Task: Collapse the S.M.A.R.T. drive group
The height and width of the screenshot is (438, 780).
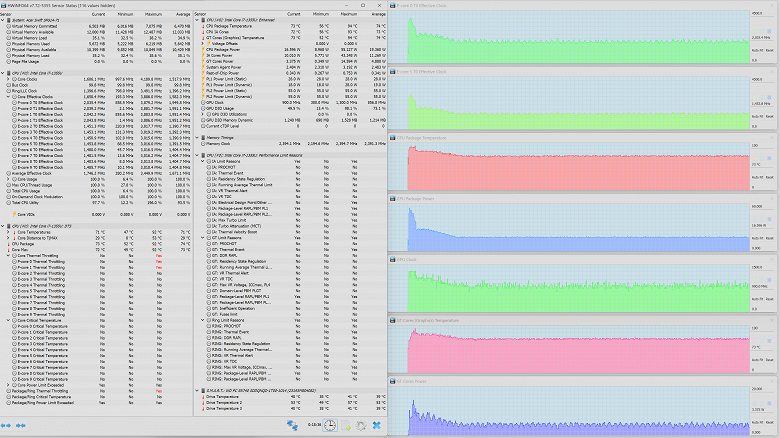Action: pyautogui.click(x=197, y=391)
